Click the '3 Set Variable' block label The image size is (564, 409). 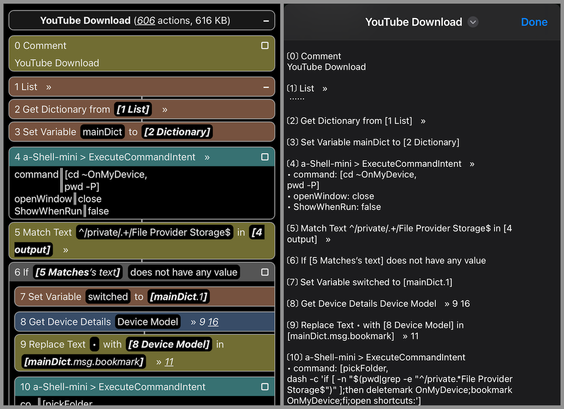point(45,132)
